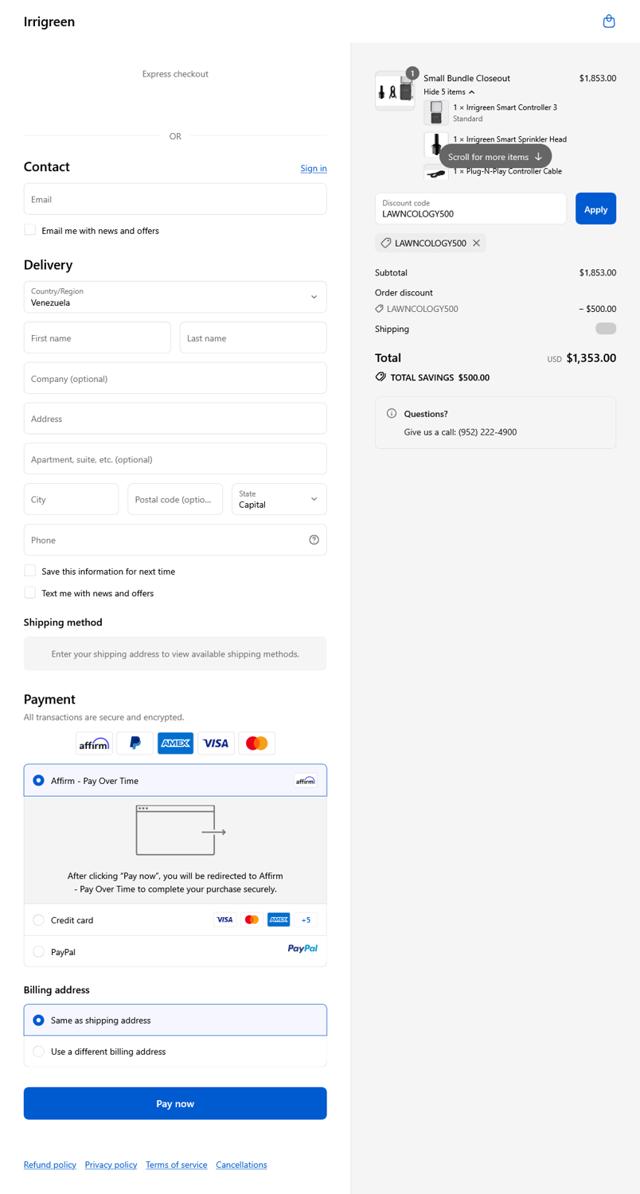
Task: Click the Irrigreen Smart Controller 3 thumbnail
Action: point(436,113)
